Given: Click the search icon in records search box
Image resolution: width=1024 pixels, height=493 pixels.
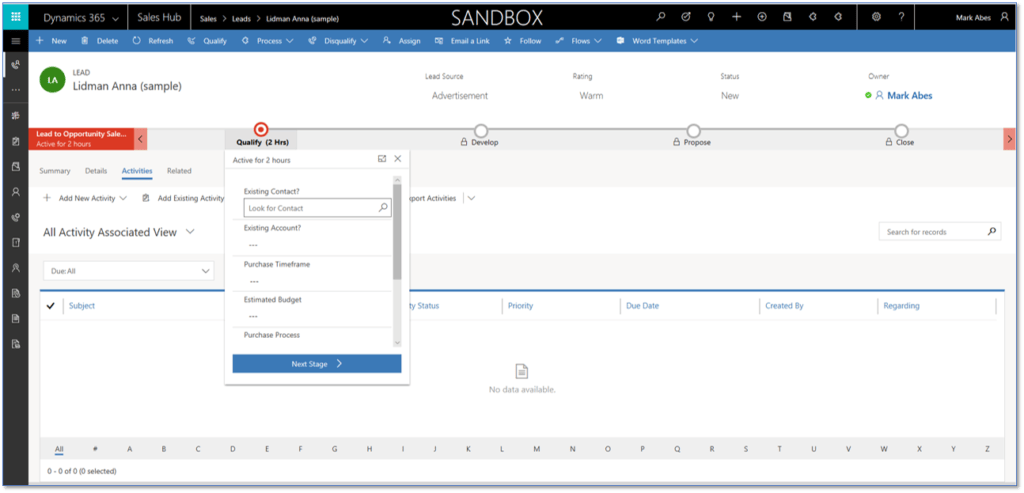Looking at the screenshot, I should pyautogui.click(x=992, y=231).
